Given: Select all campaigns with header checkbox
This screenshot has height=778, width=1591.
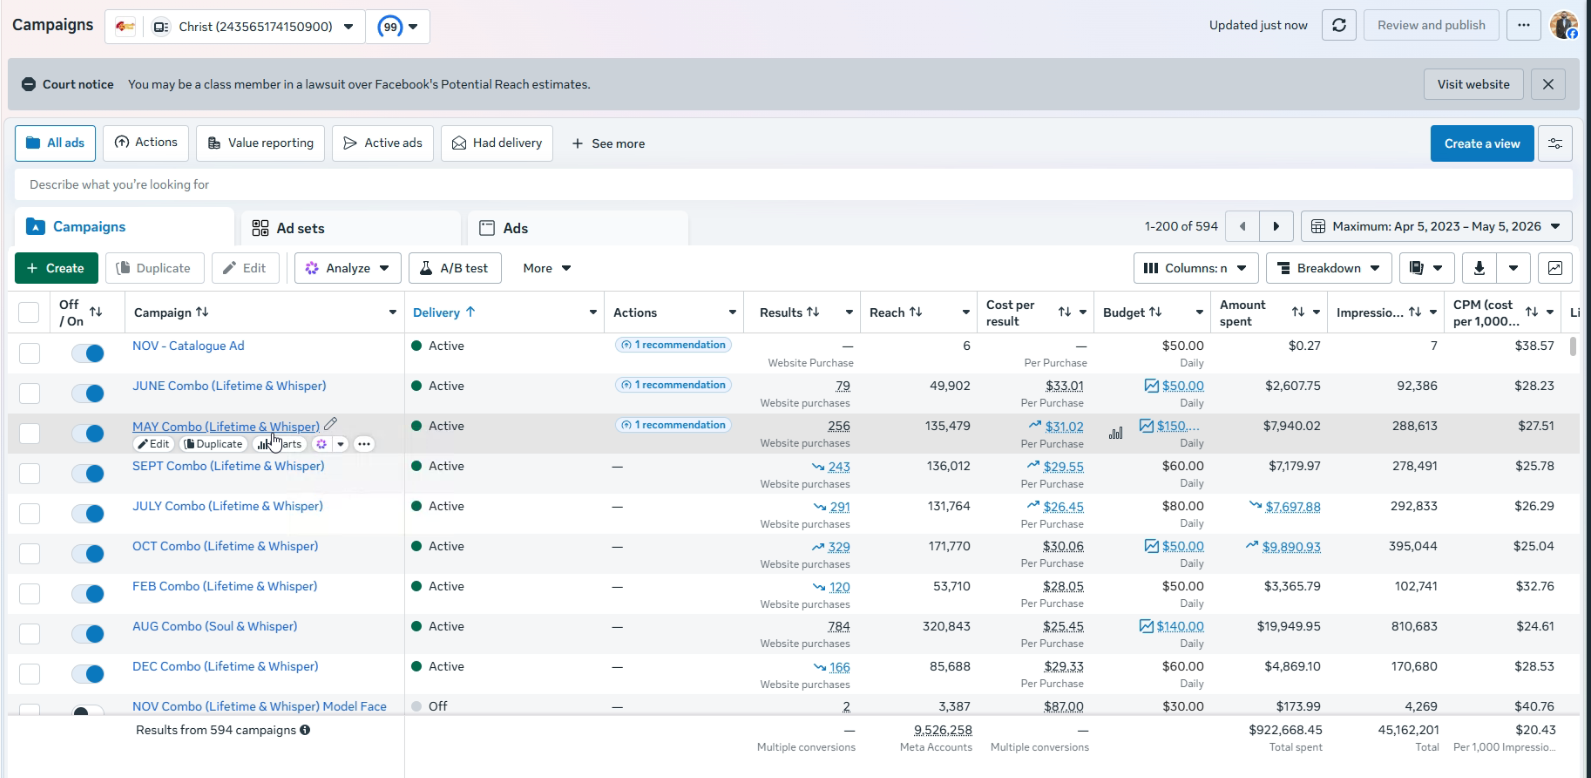Looking at the screenshot, I should [x=29, y=313].
